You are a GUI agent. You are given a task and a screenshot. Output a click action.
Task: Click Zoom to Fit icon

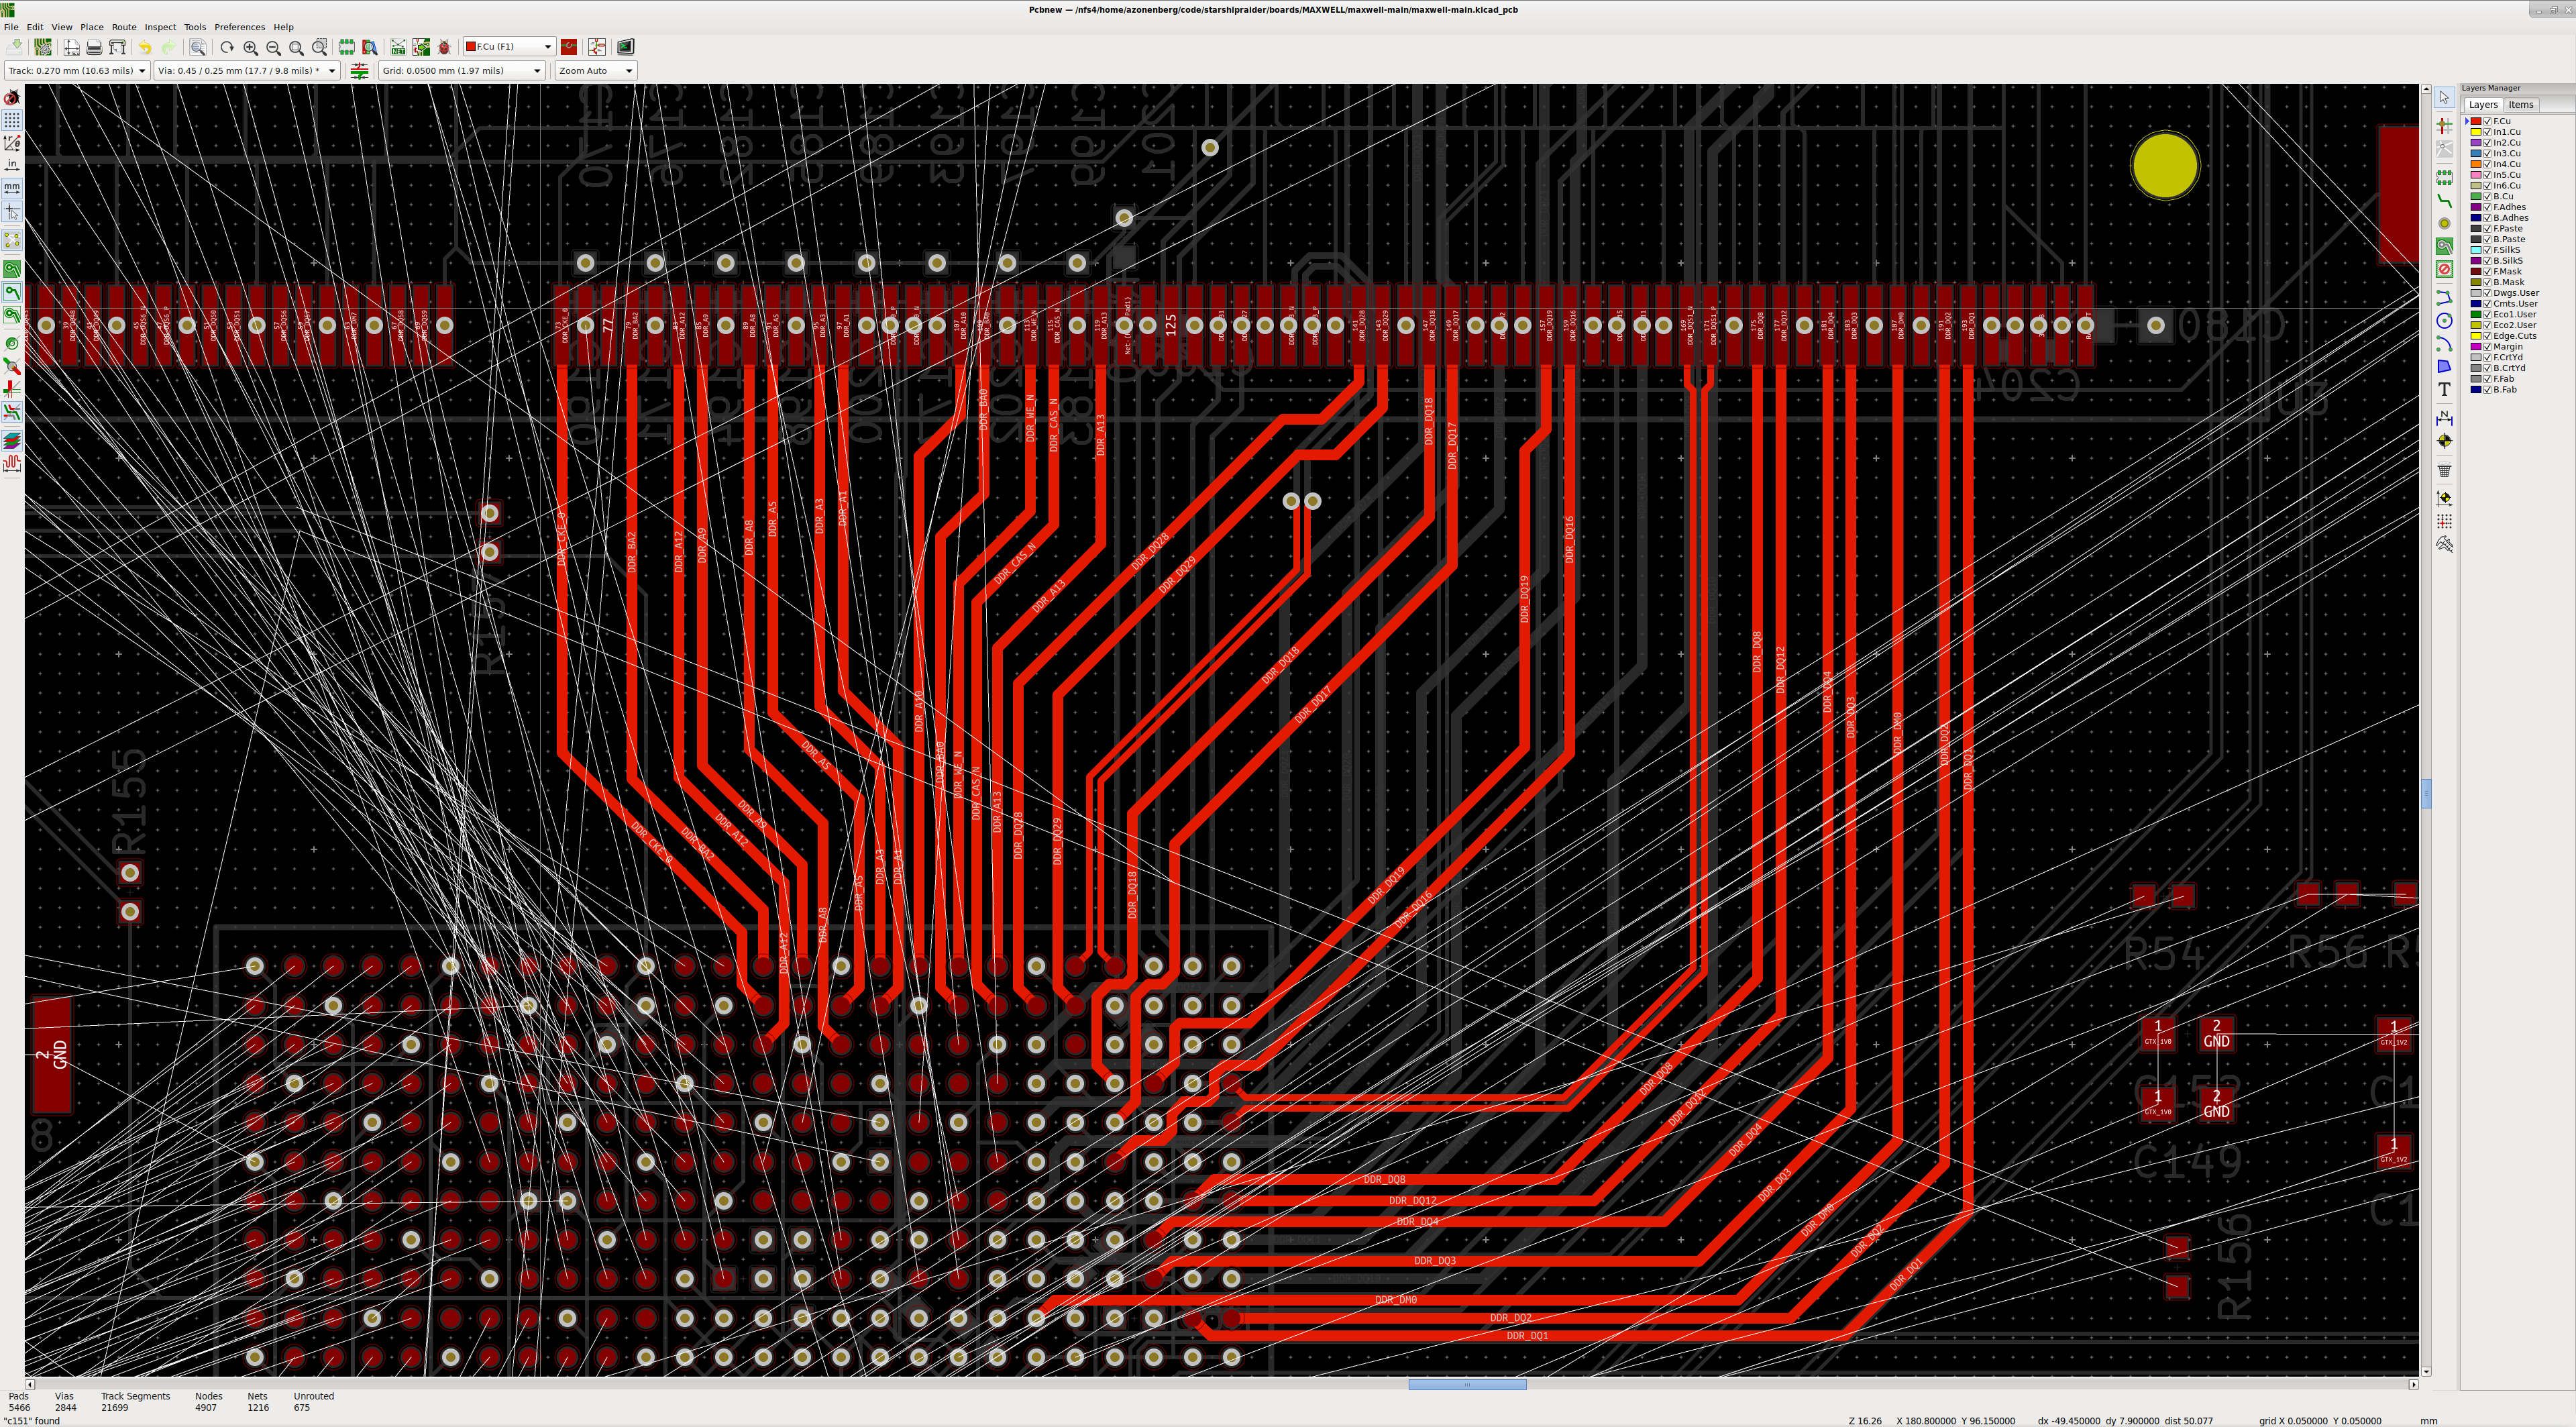296,47
